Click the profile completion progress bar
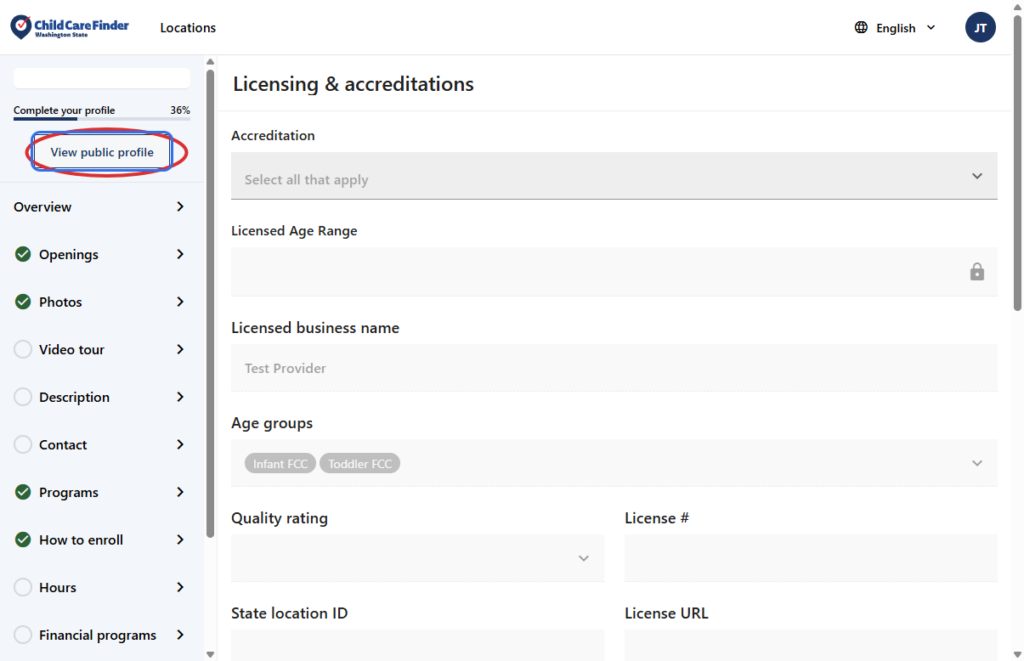Viewport: 1024px width, 661px height. (x=101, y=119)
